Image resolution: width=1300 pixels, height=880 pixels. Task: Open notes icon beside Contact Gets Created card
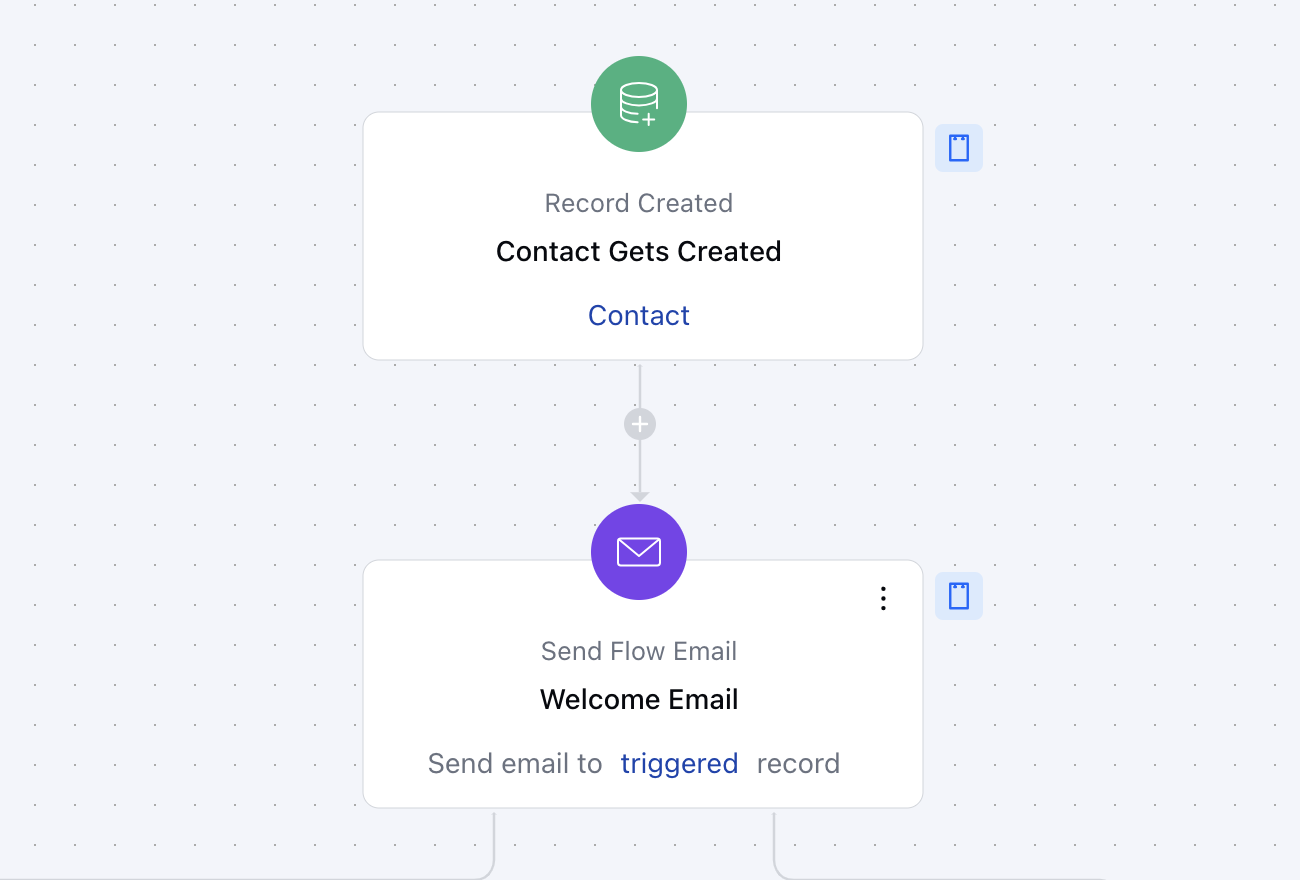click(x=959, y=148)
